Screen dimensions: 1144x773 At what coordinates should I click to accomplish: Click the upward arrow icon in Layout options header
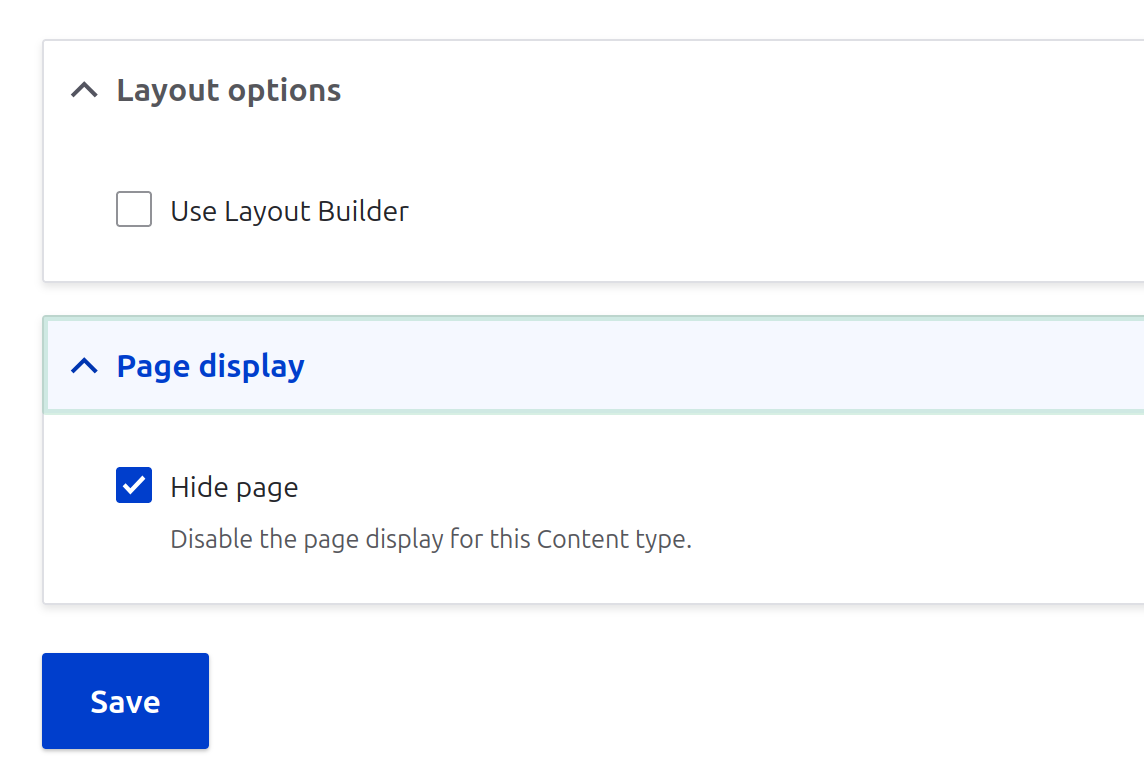point(83,89)
